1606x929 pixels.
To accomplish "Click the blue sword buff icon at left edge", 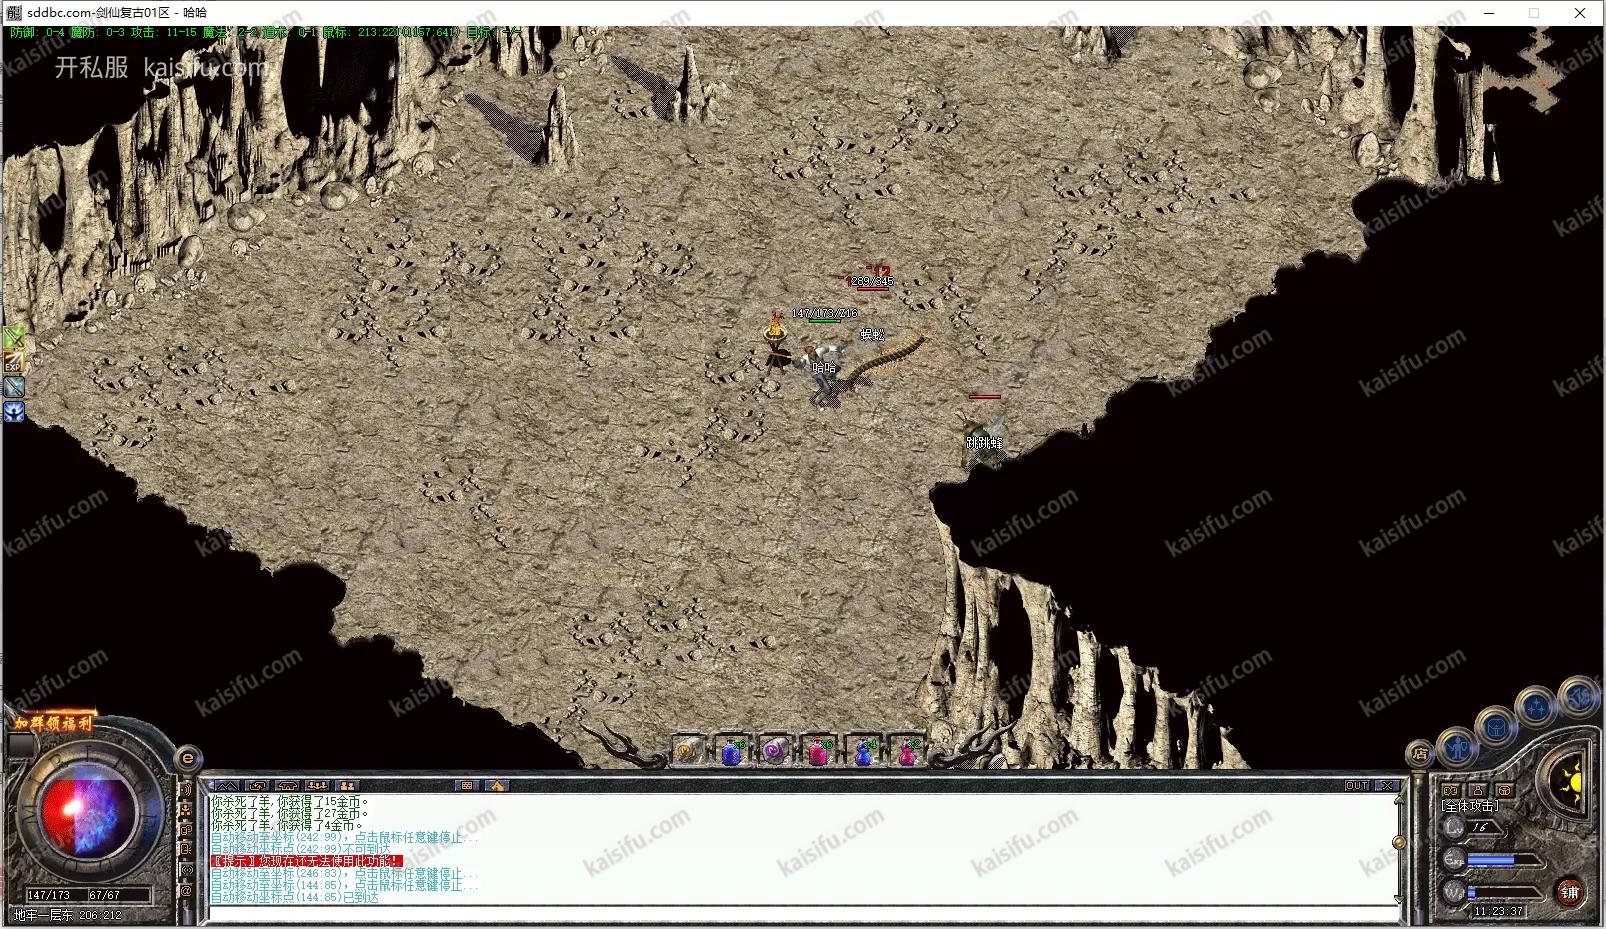I will coord(14,387).
